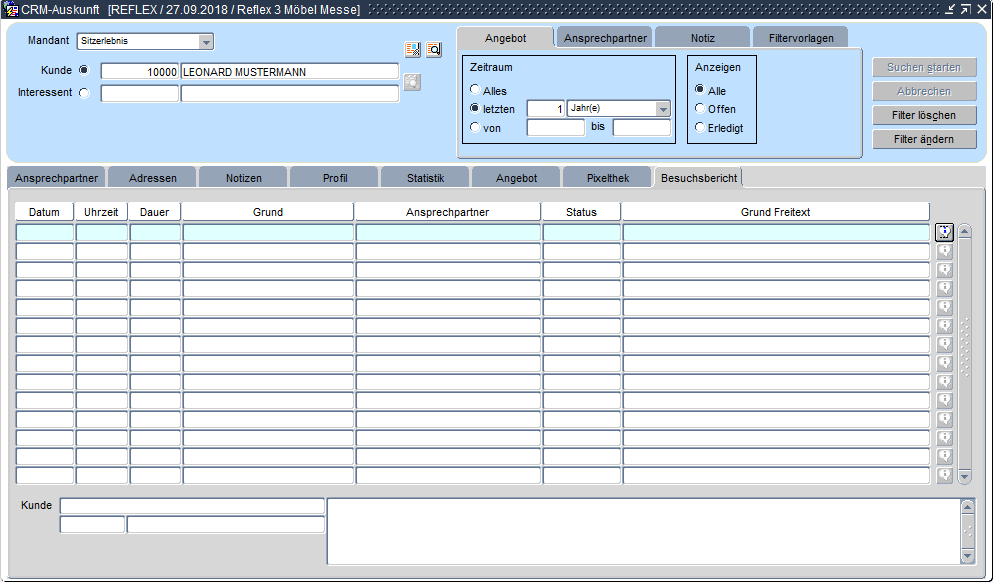
Task: Choose the Alles time period option
Action: [475, 91]
